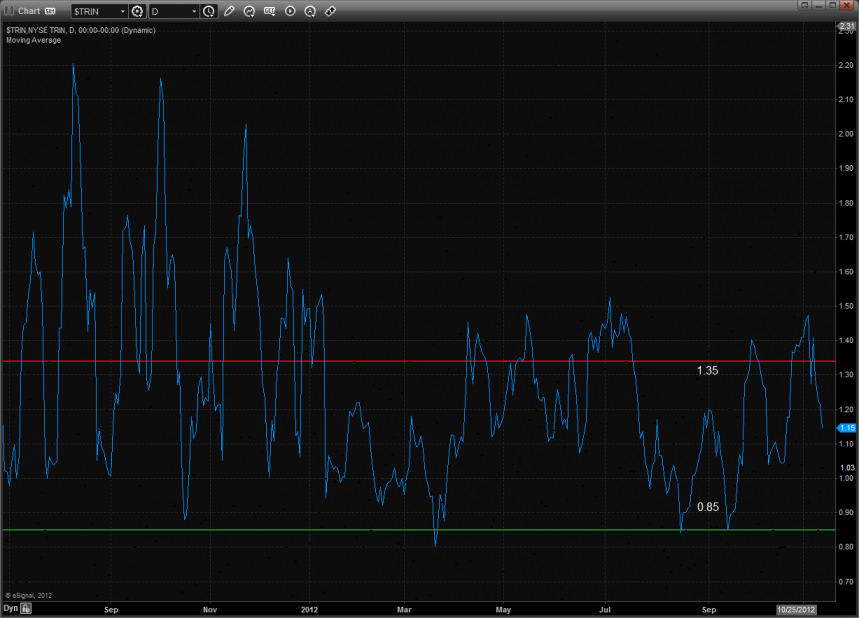Toggle the Dyn time mode label

tap(10, 607)
